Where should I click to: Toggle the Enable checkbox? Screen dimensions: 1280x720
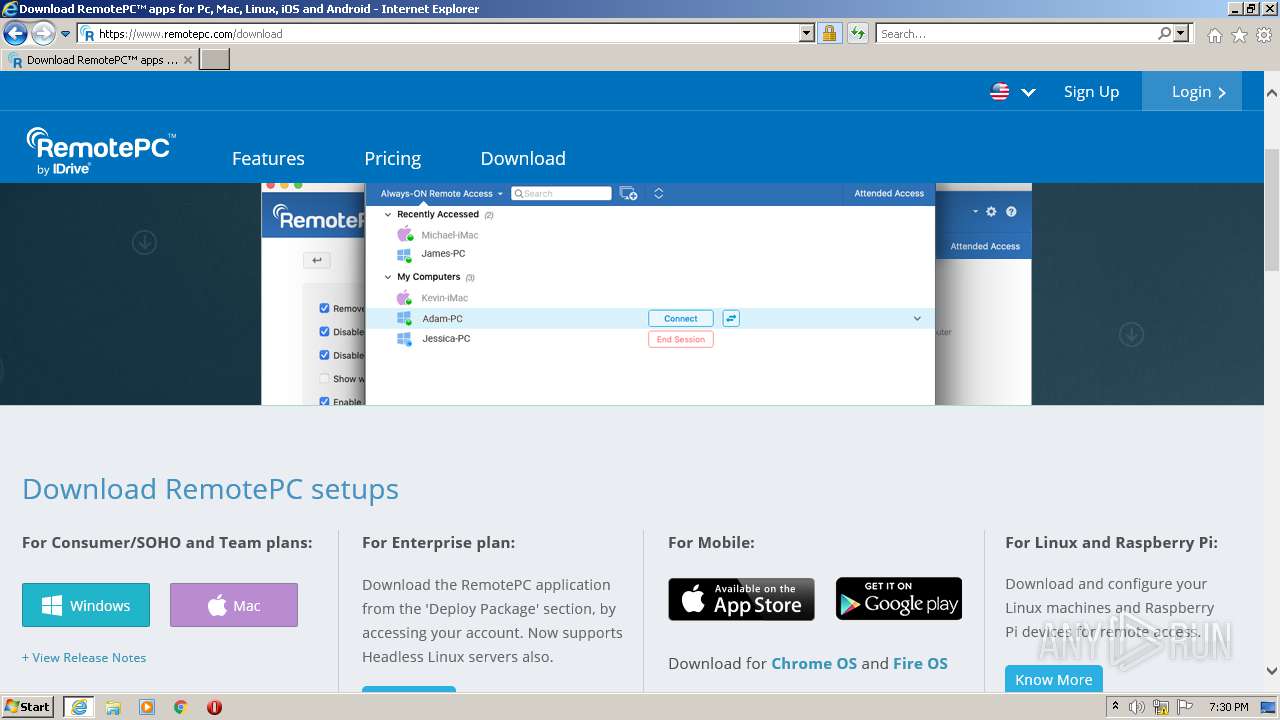coord(324,401)
